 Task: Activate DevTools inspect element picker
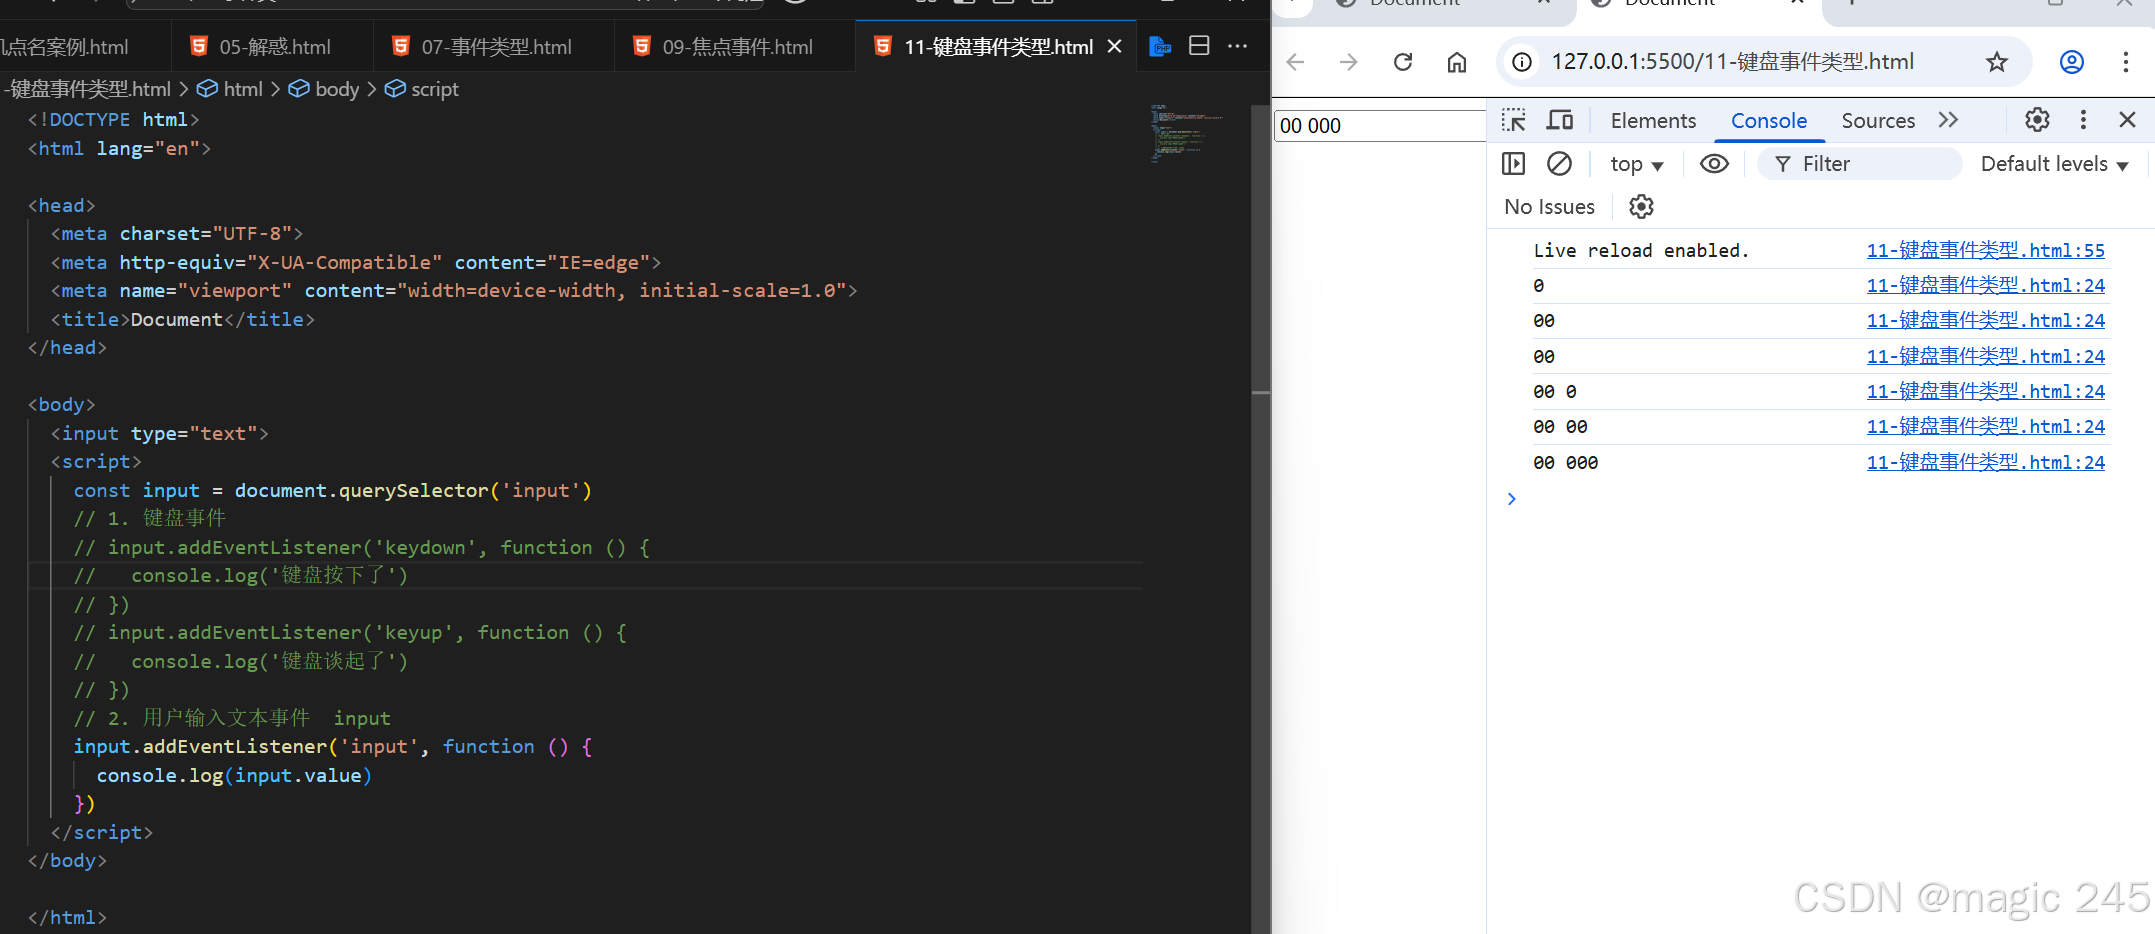1514,121
